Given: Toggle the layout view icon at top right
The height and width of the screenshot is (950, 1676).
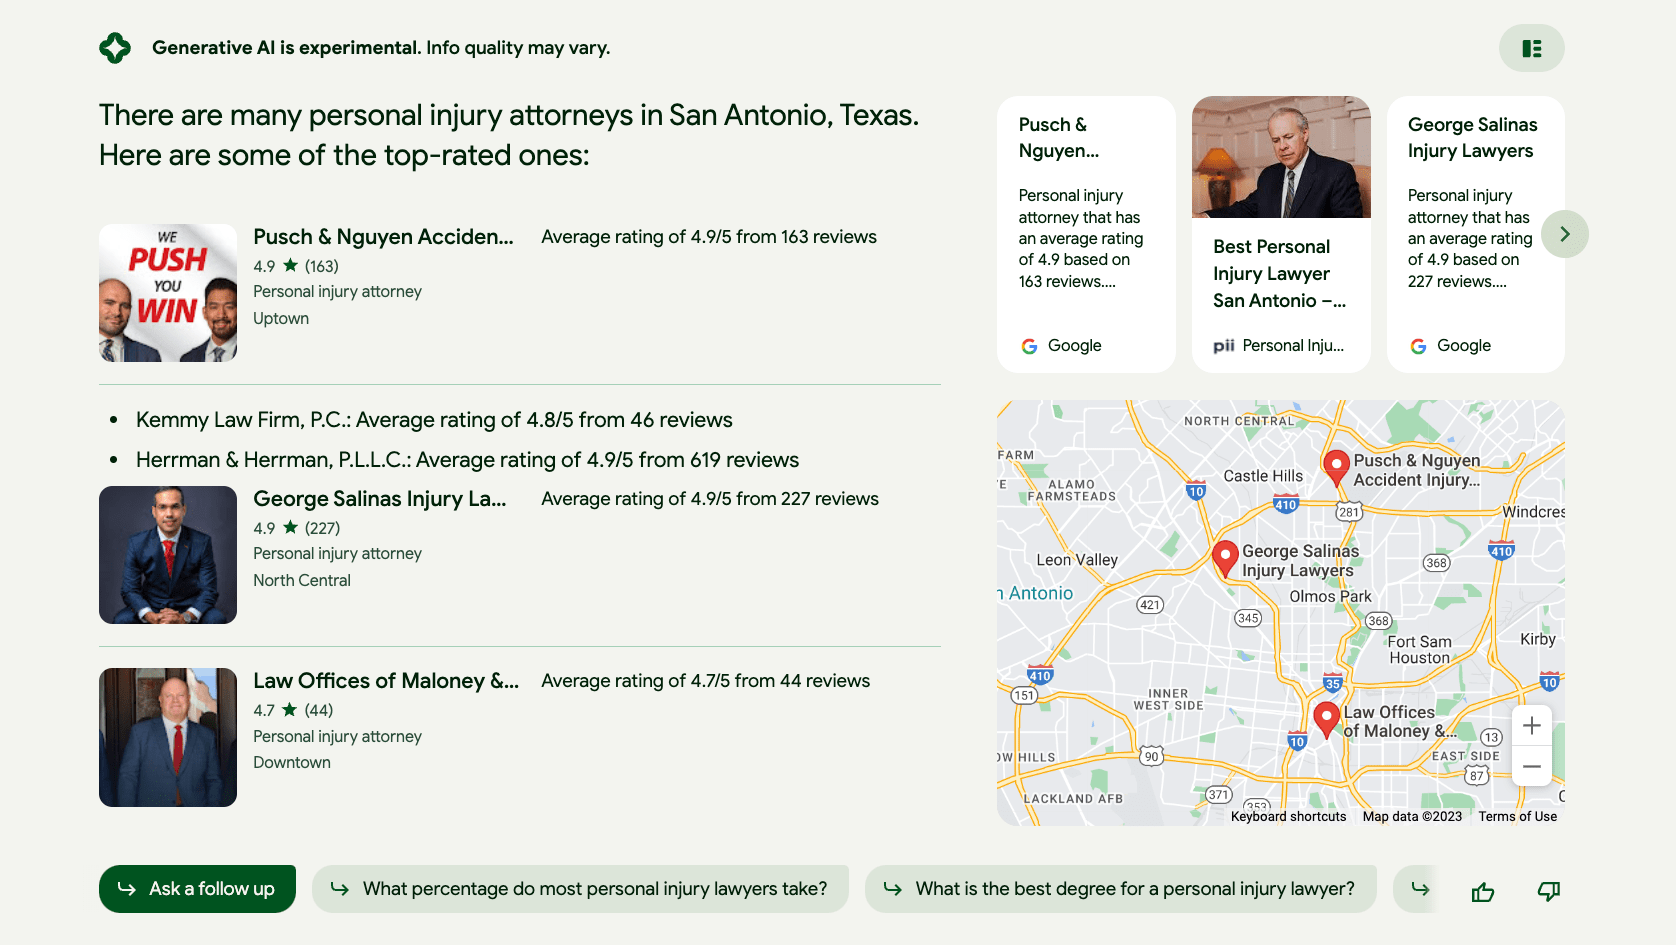Looking at the screenshot, I should click(1531, 48).
